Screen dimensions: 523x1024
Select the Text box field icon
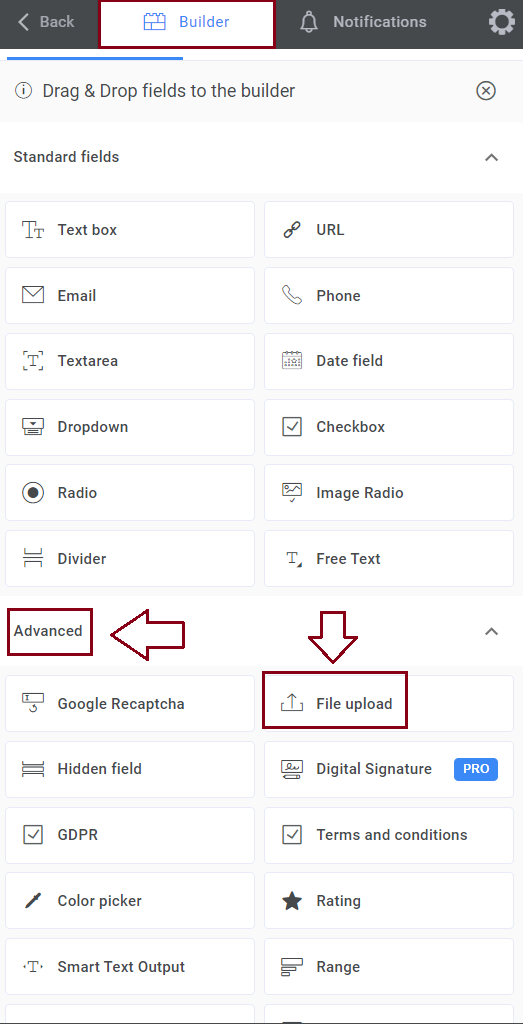click(33, 230)
